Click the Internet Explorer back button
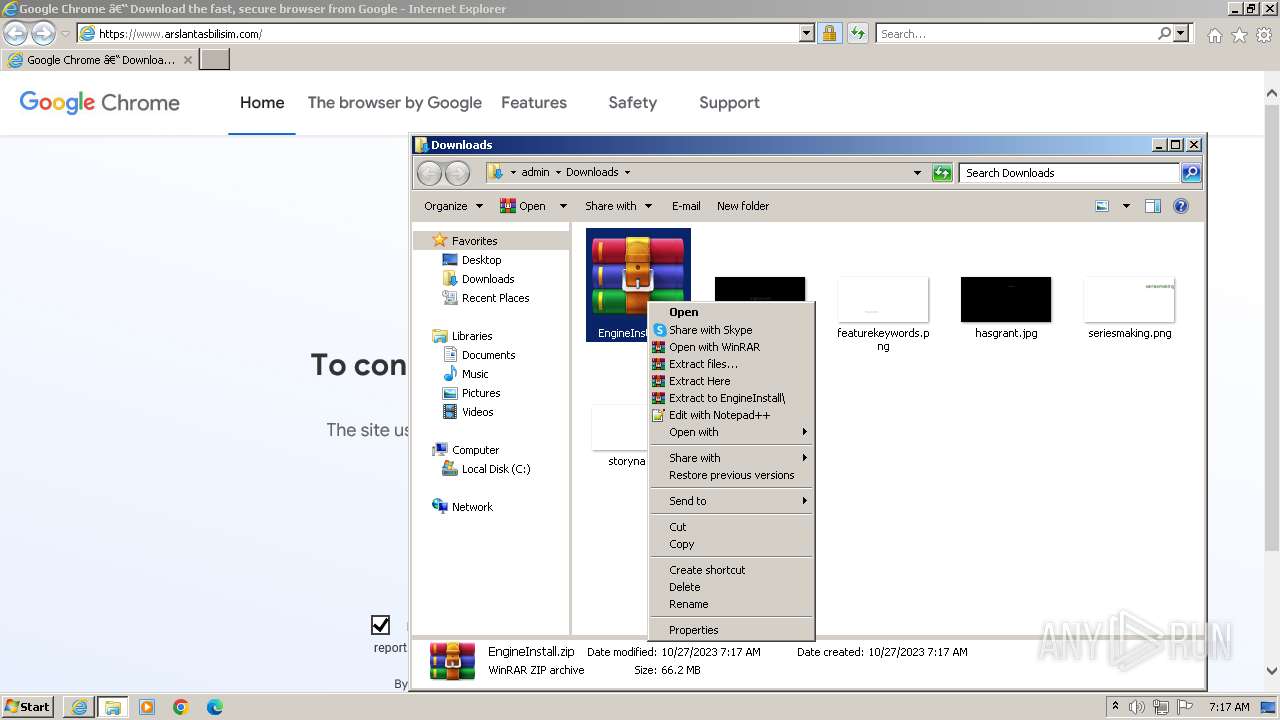The image size is (1280, 720). (15, 34)
